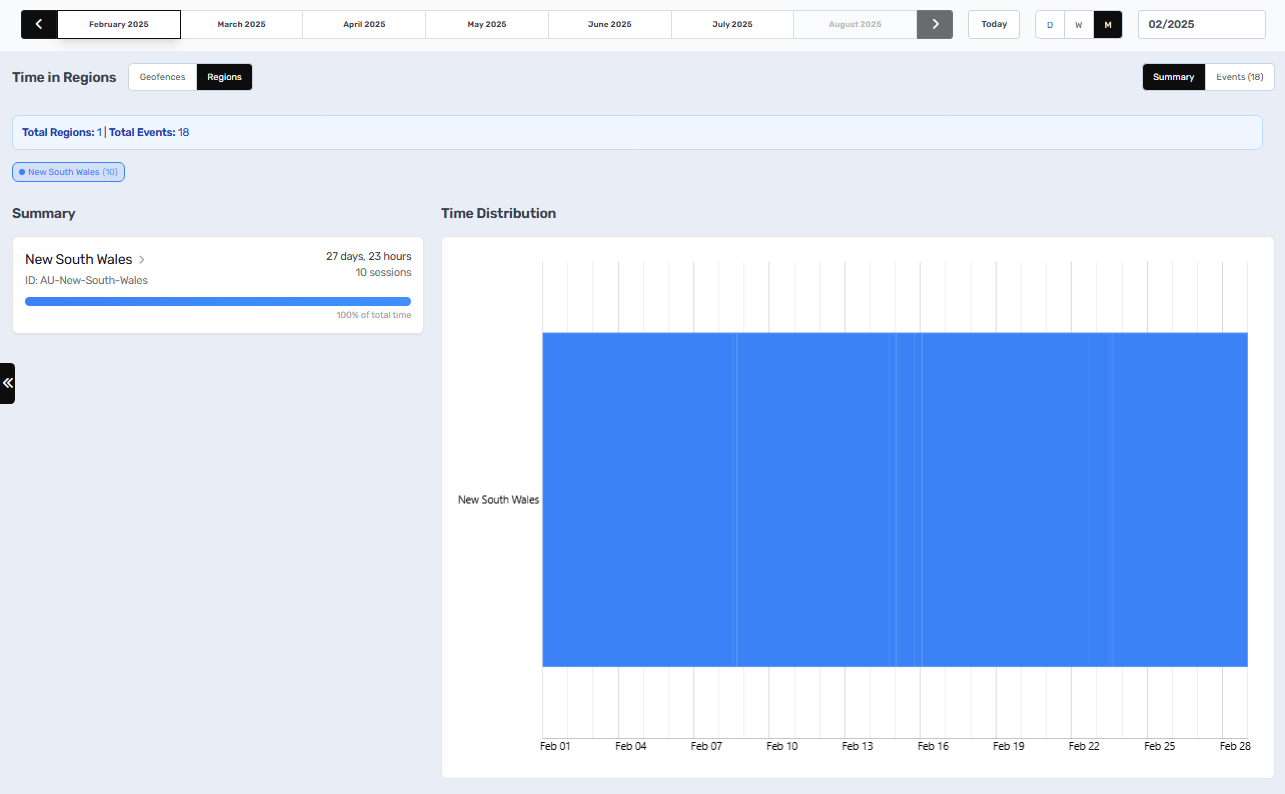The image size is (1285, 794).
Task: Click the Feb 19 axis label
Action: 1008,746
